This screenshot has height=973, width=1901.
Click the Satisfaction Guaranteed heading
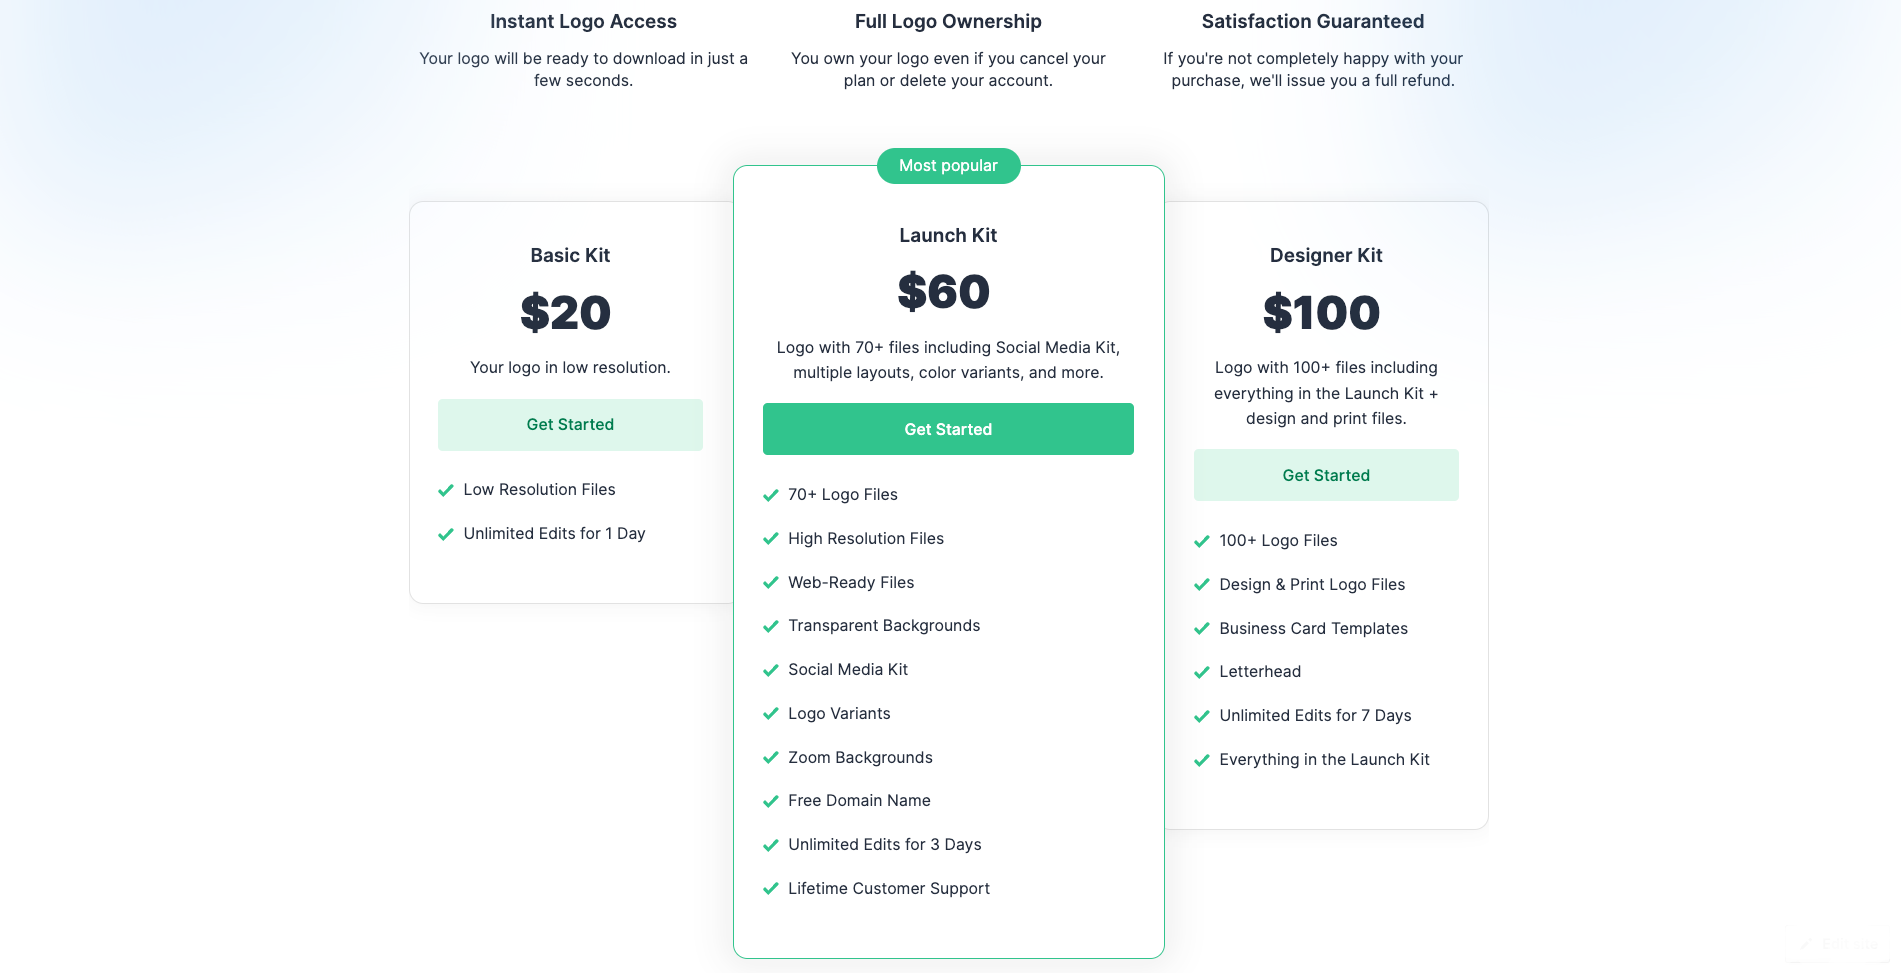[1312, 22]
